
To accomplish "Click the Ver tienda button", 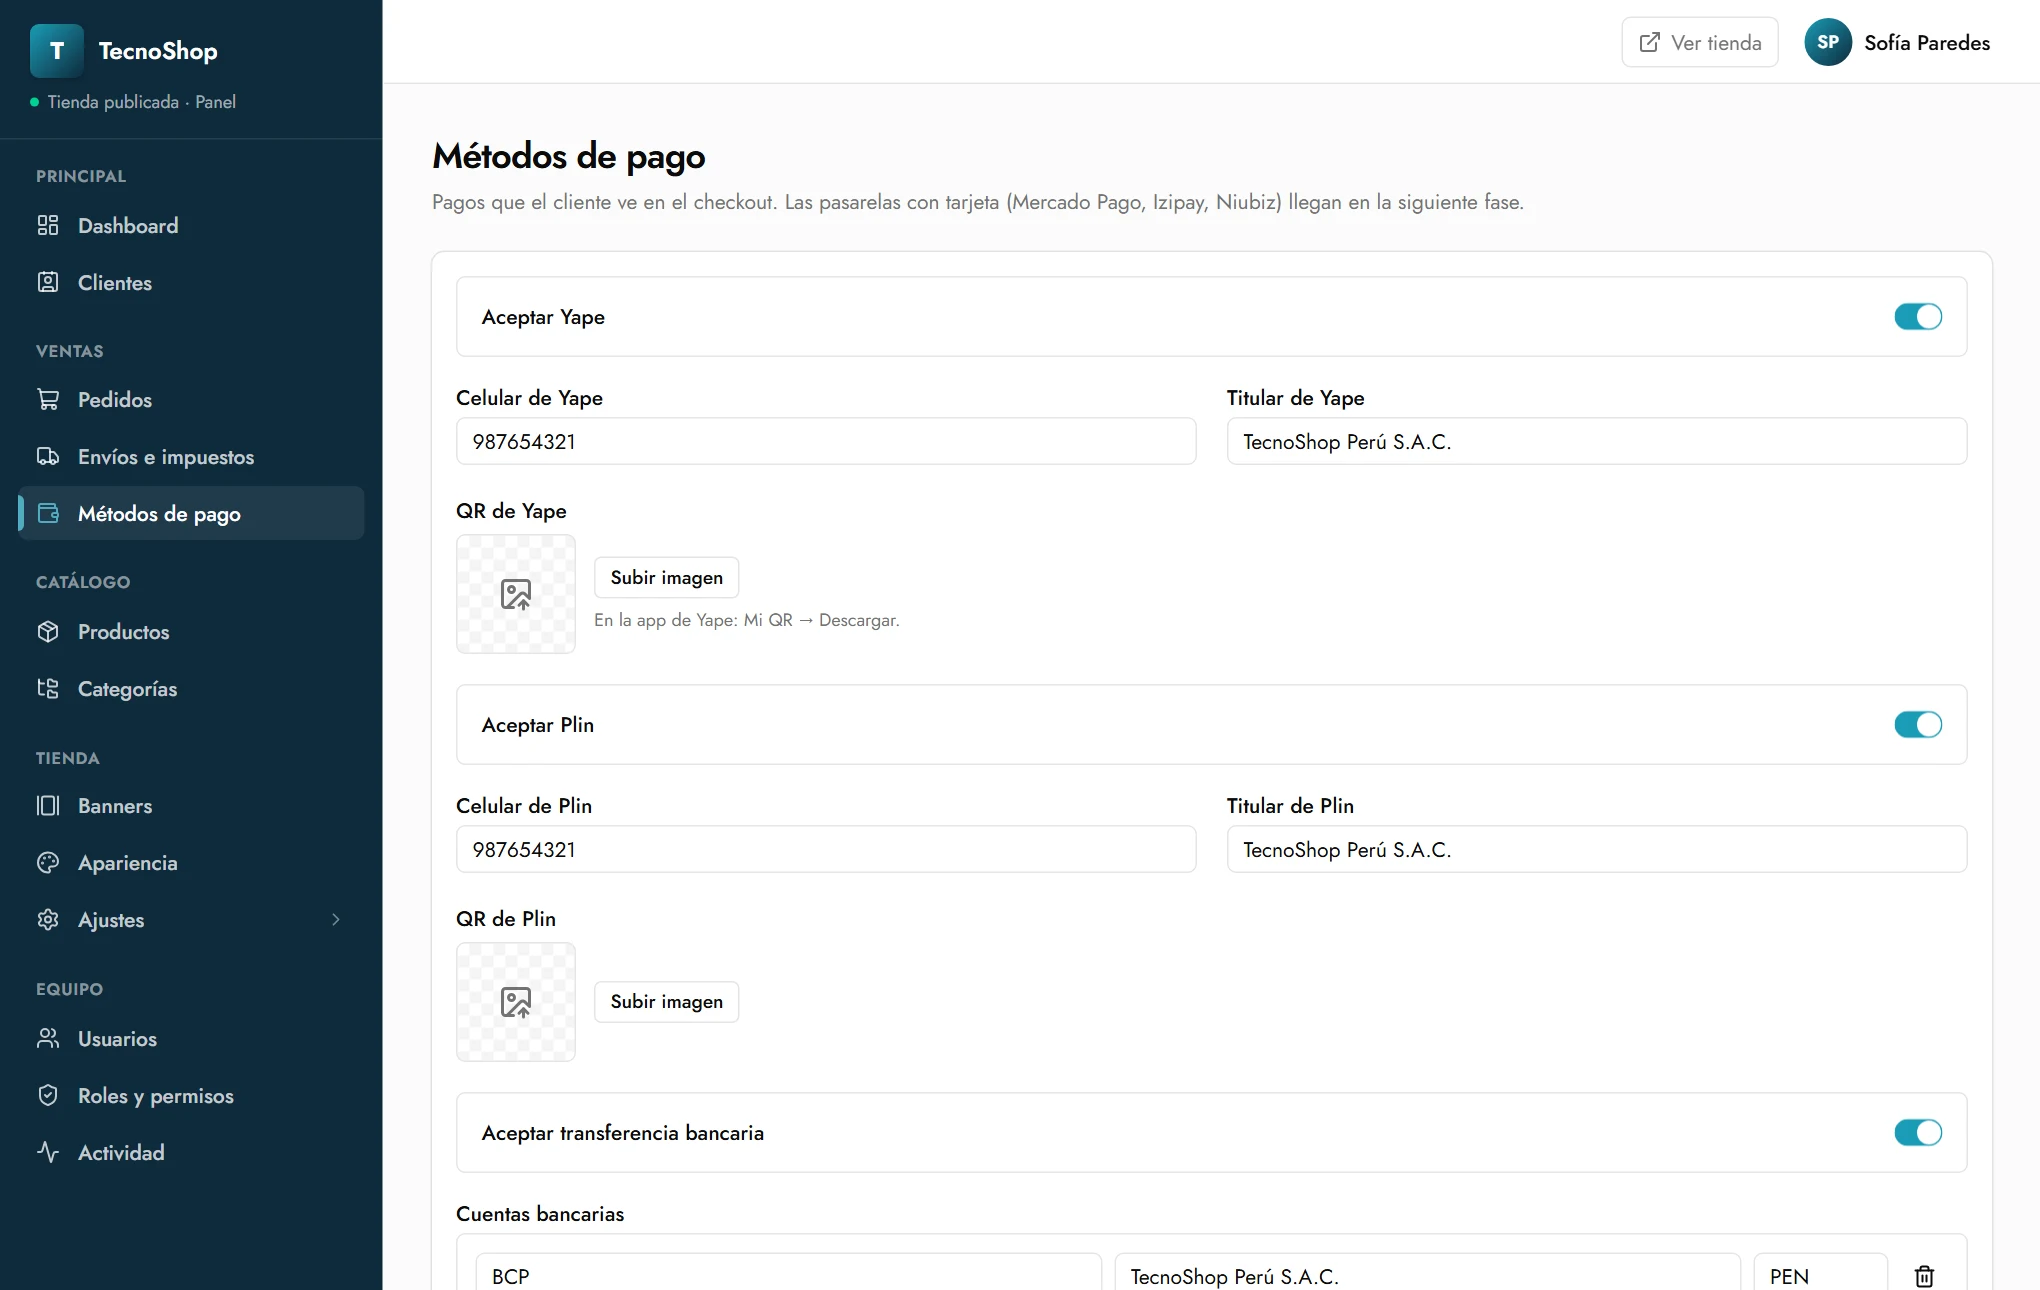I will pos(1700,42).
